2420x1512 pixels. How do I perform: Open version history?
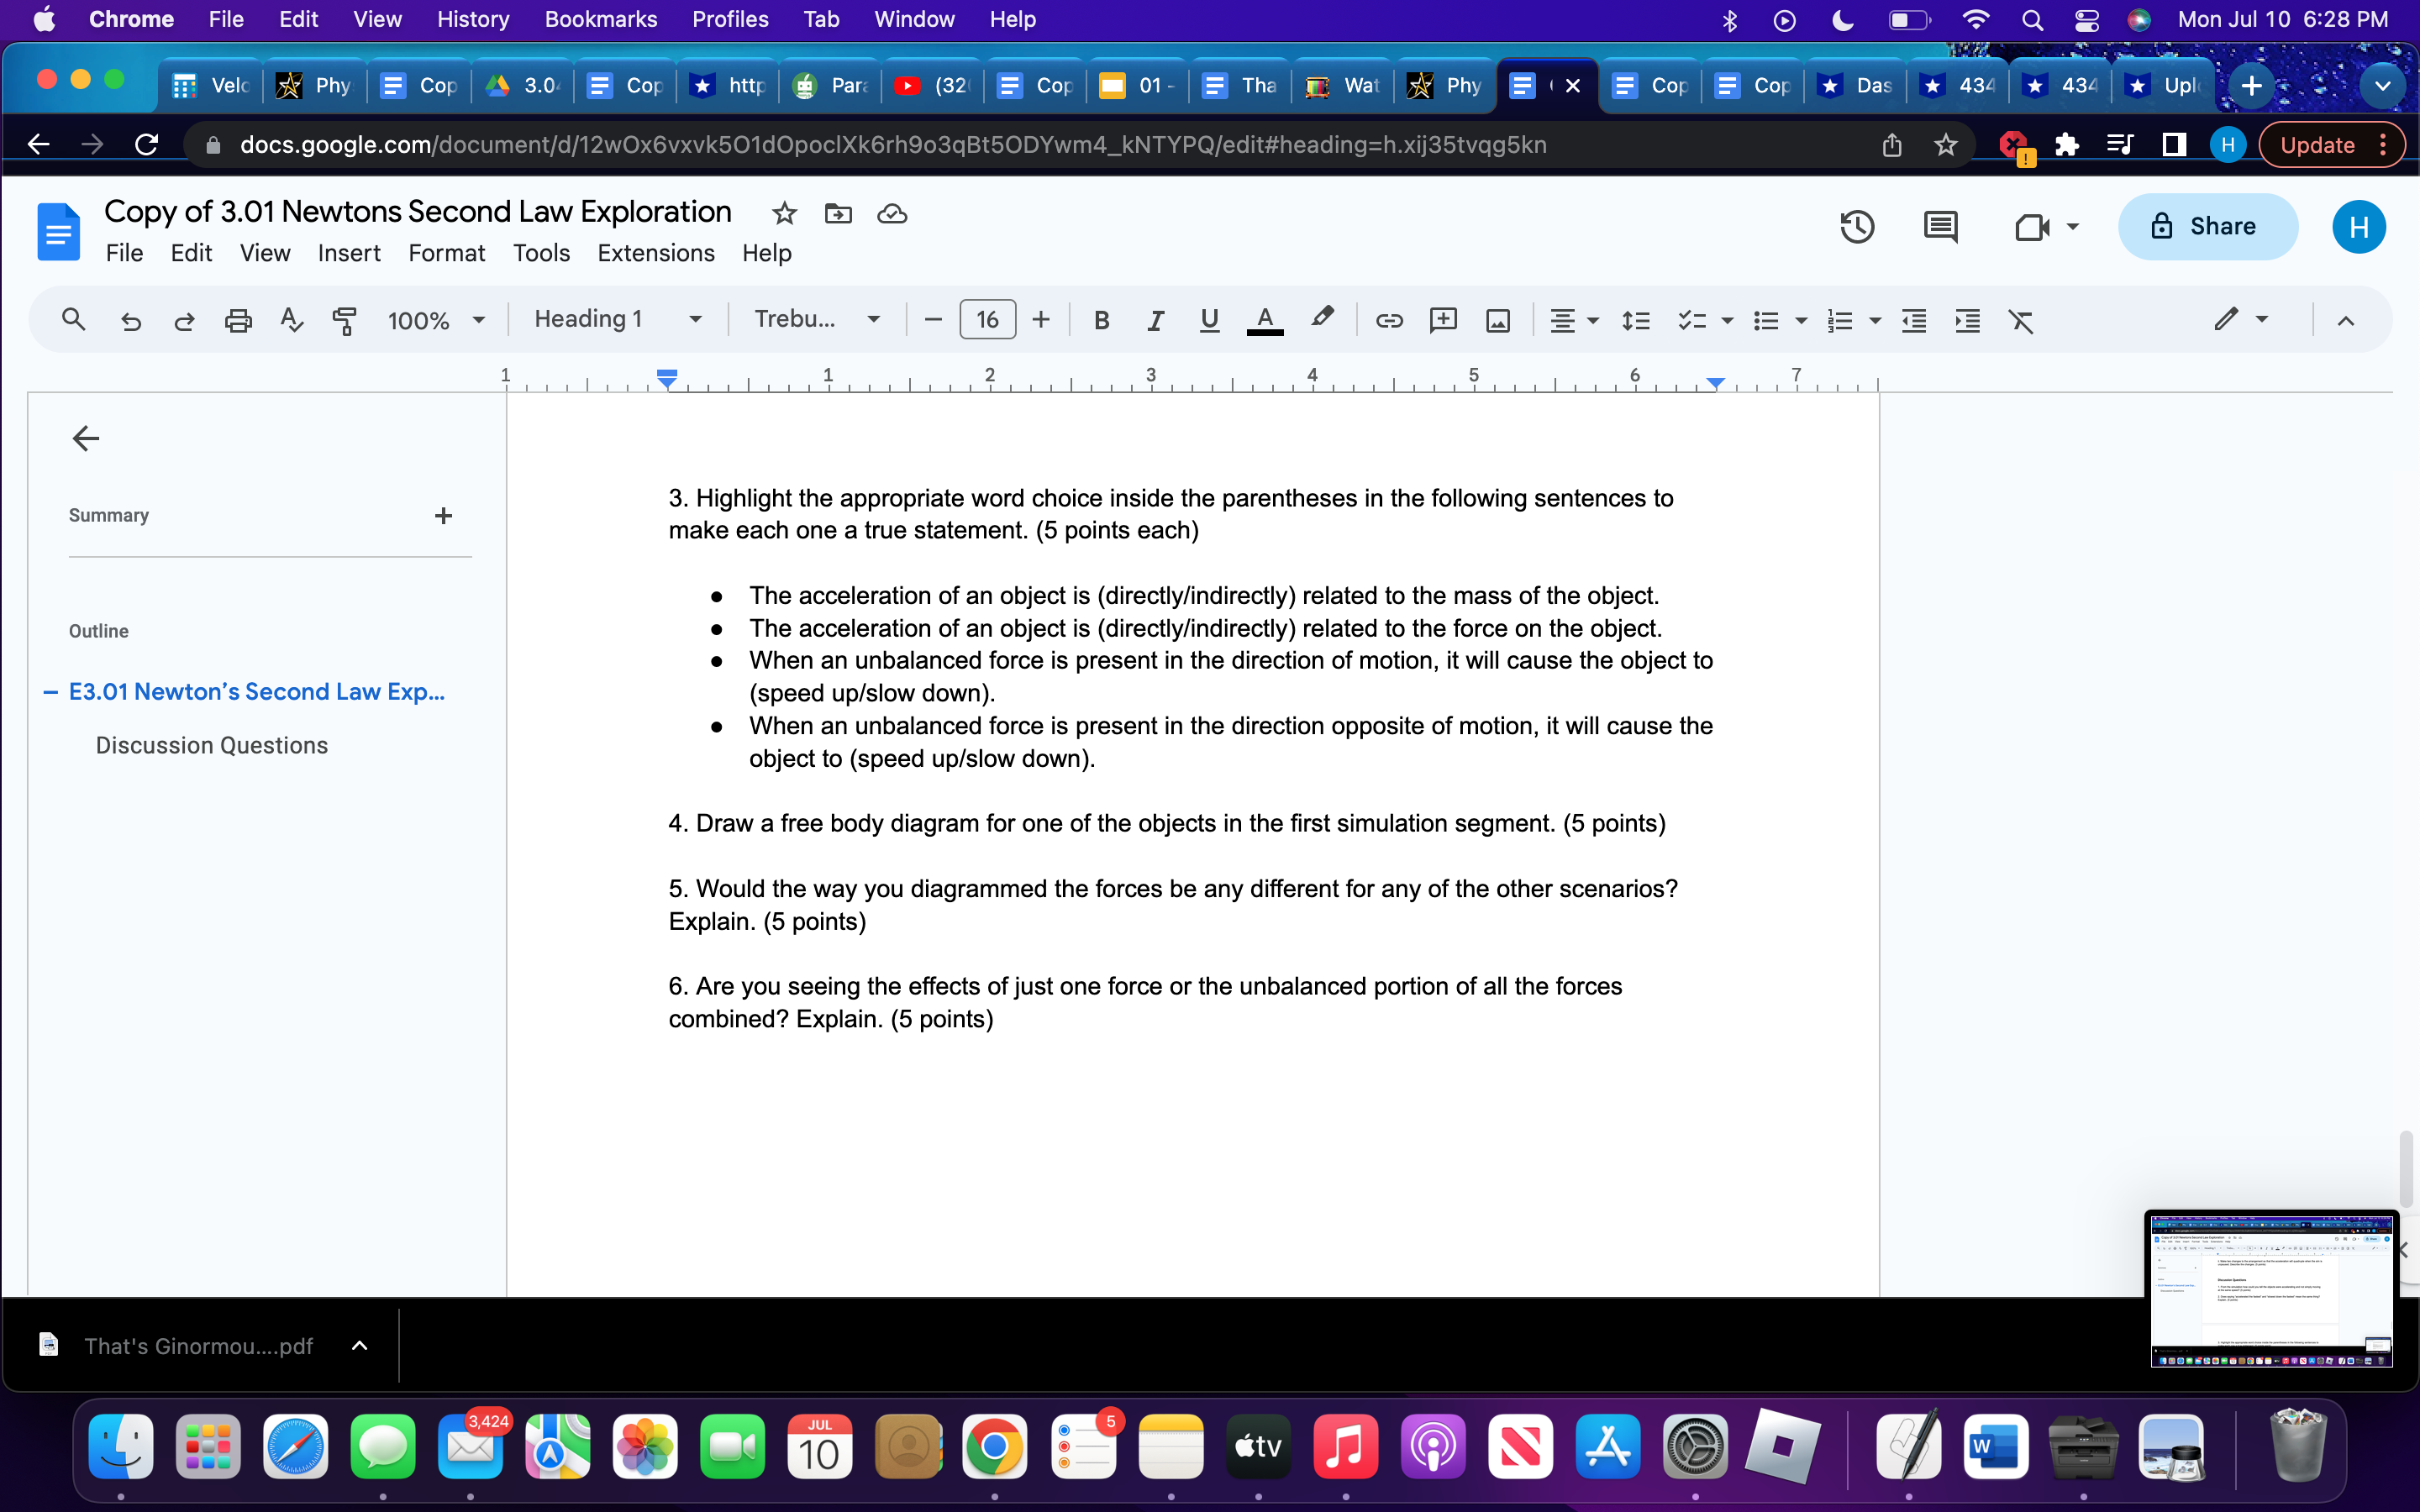click(1856, 226)
